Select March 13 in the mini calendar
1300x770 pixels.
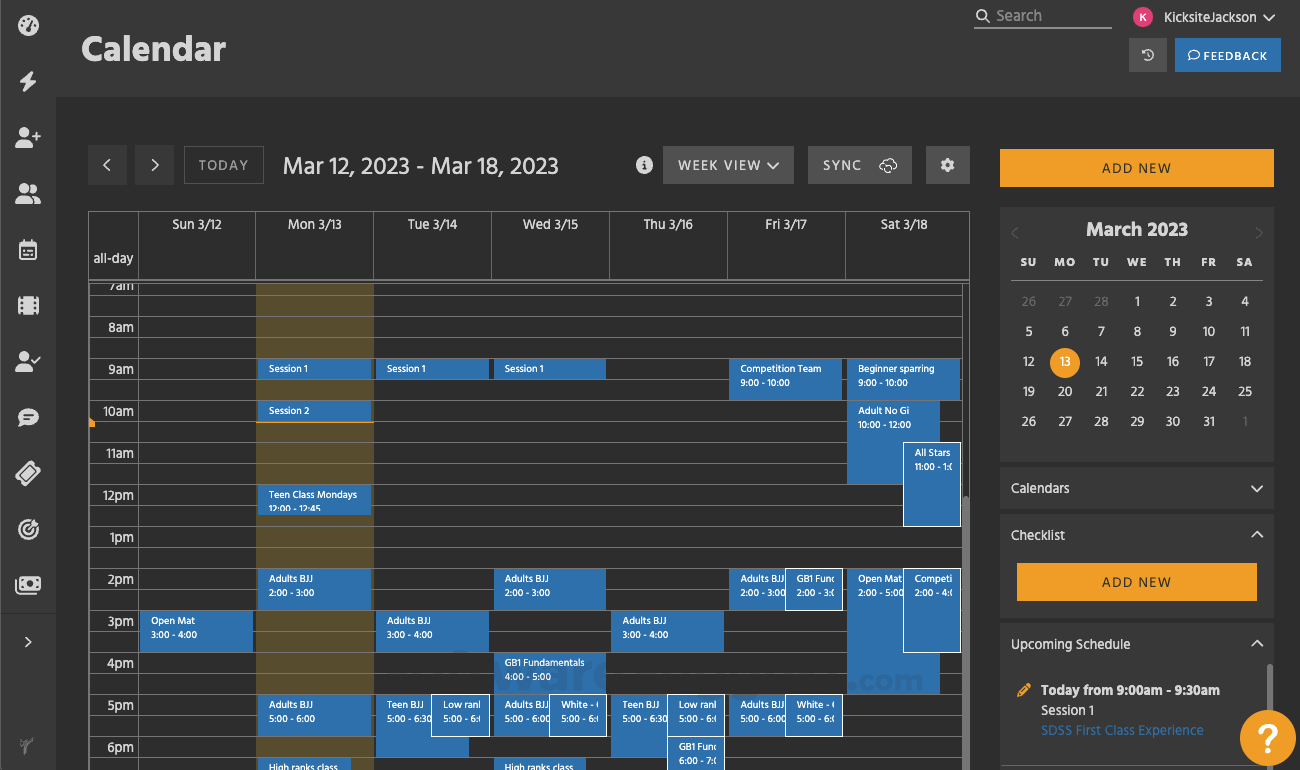1064,362
